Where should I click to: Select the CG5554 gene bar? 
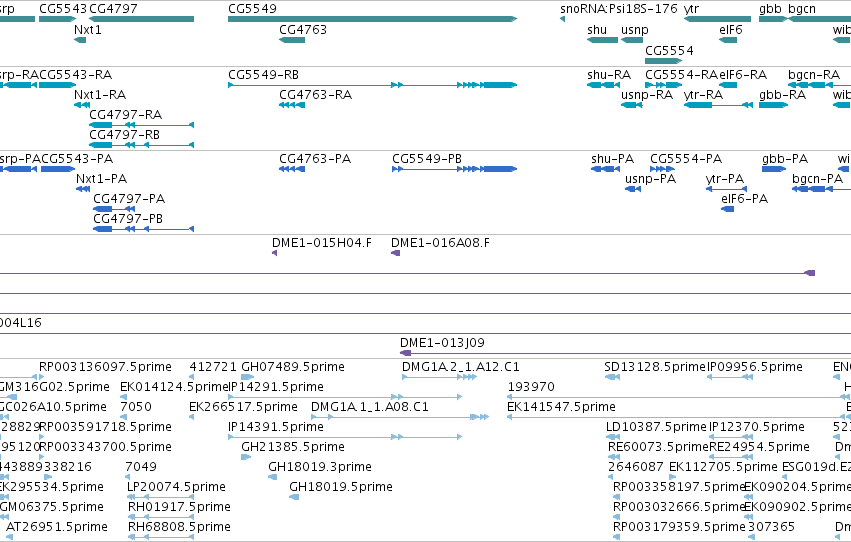pyautogui.click(x=663, y=61)
